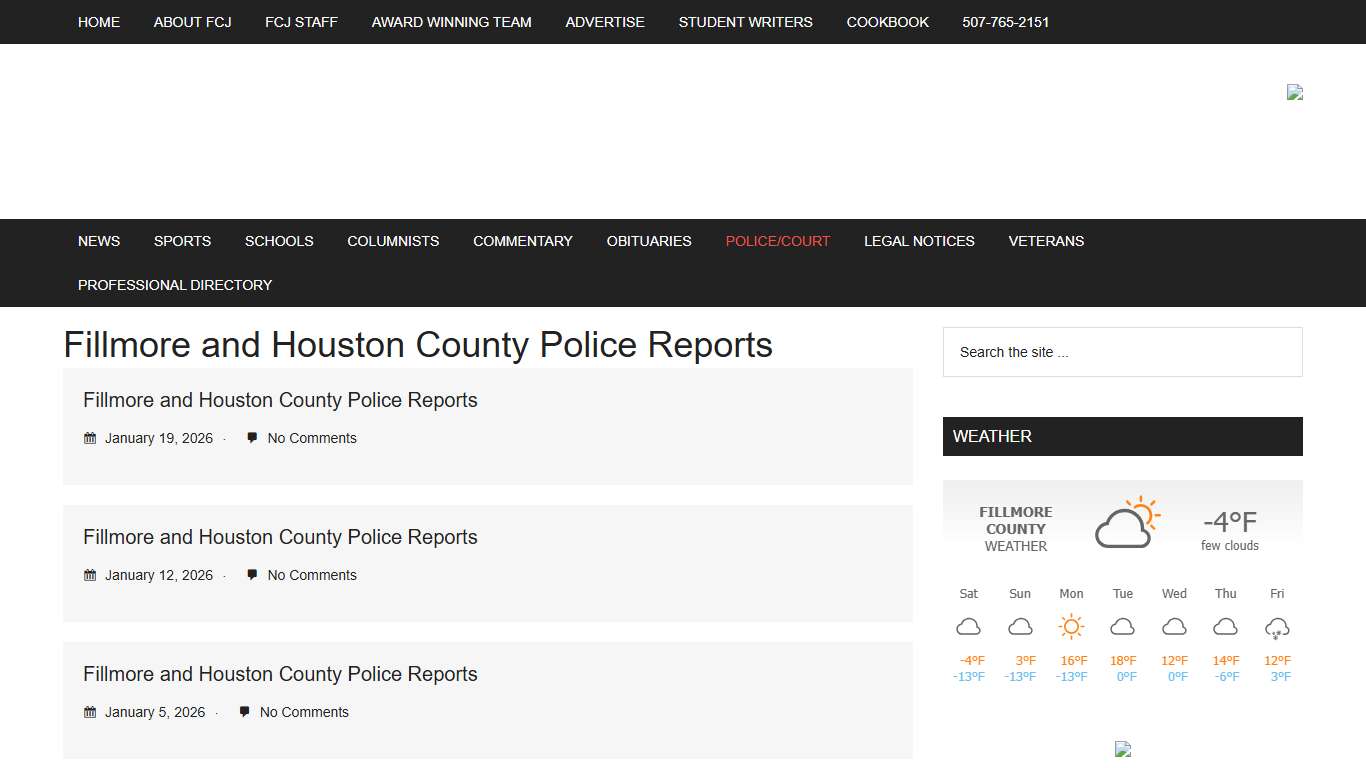Select the sunny icon under Monday's forecast
Viewport: 1366px width, 768px height.
pyautogui.click(x=1071, y=626)
